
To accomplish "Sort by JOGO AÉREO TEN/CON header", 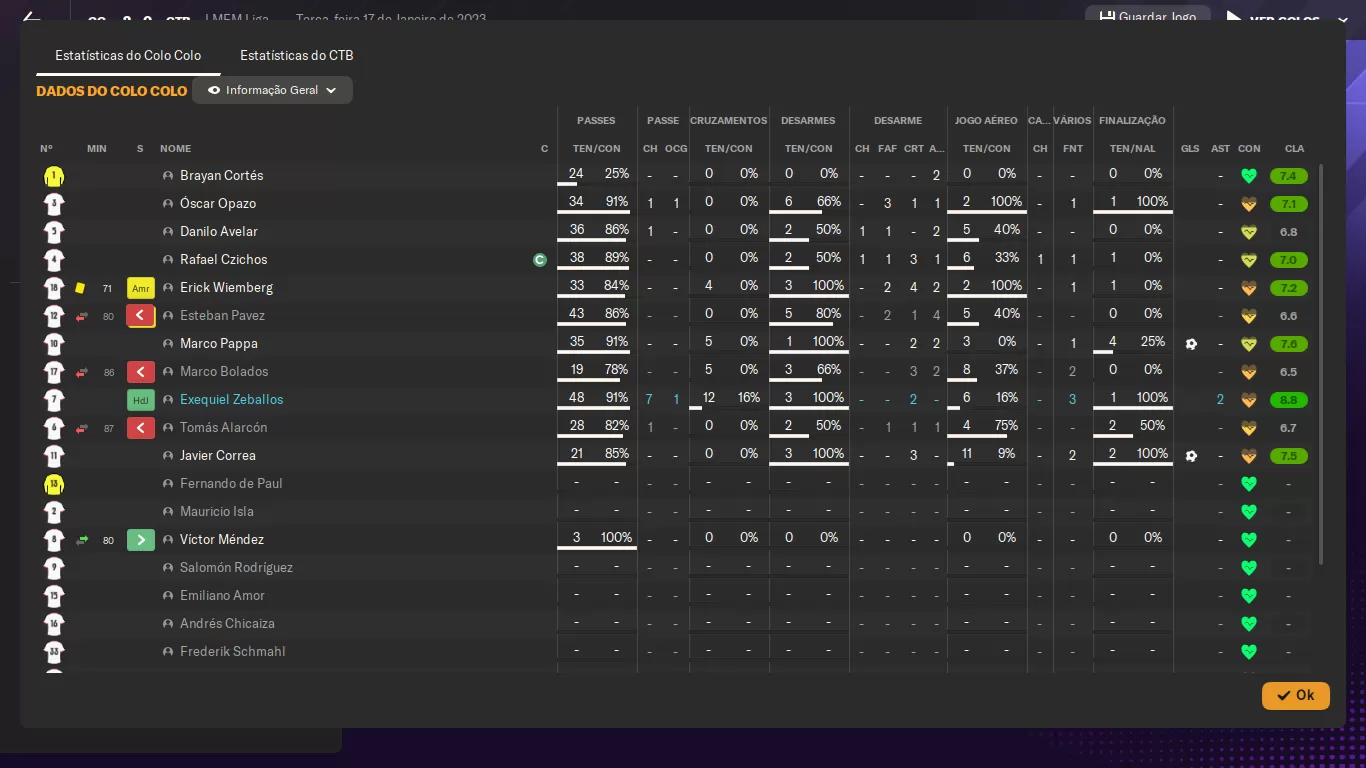I will point(986,149).
